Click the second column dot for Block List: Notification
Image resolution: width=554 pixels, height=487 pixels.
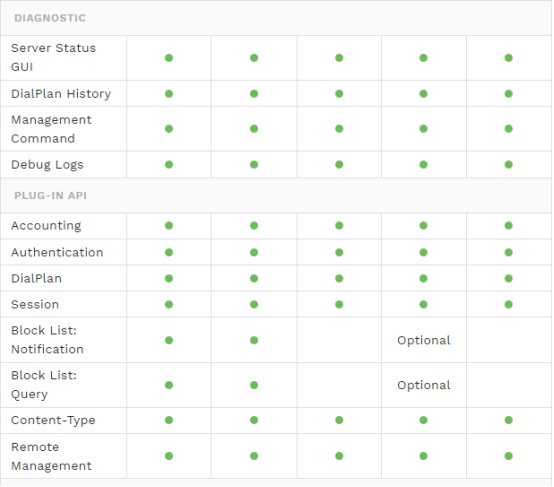254,341
